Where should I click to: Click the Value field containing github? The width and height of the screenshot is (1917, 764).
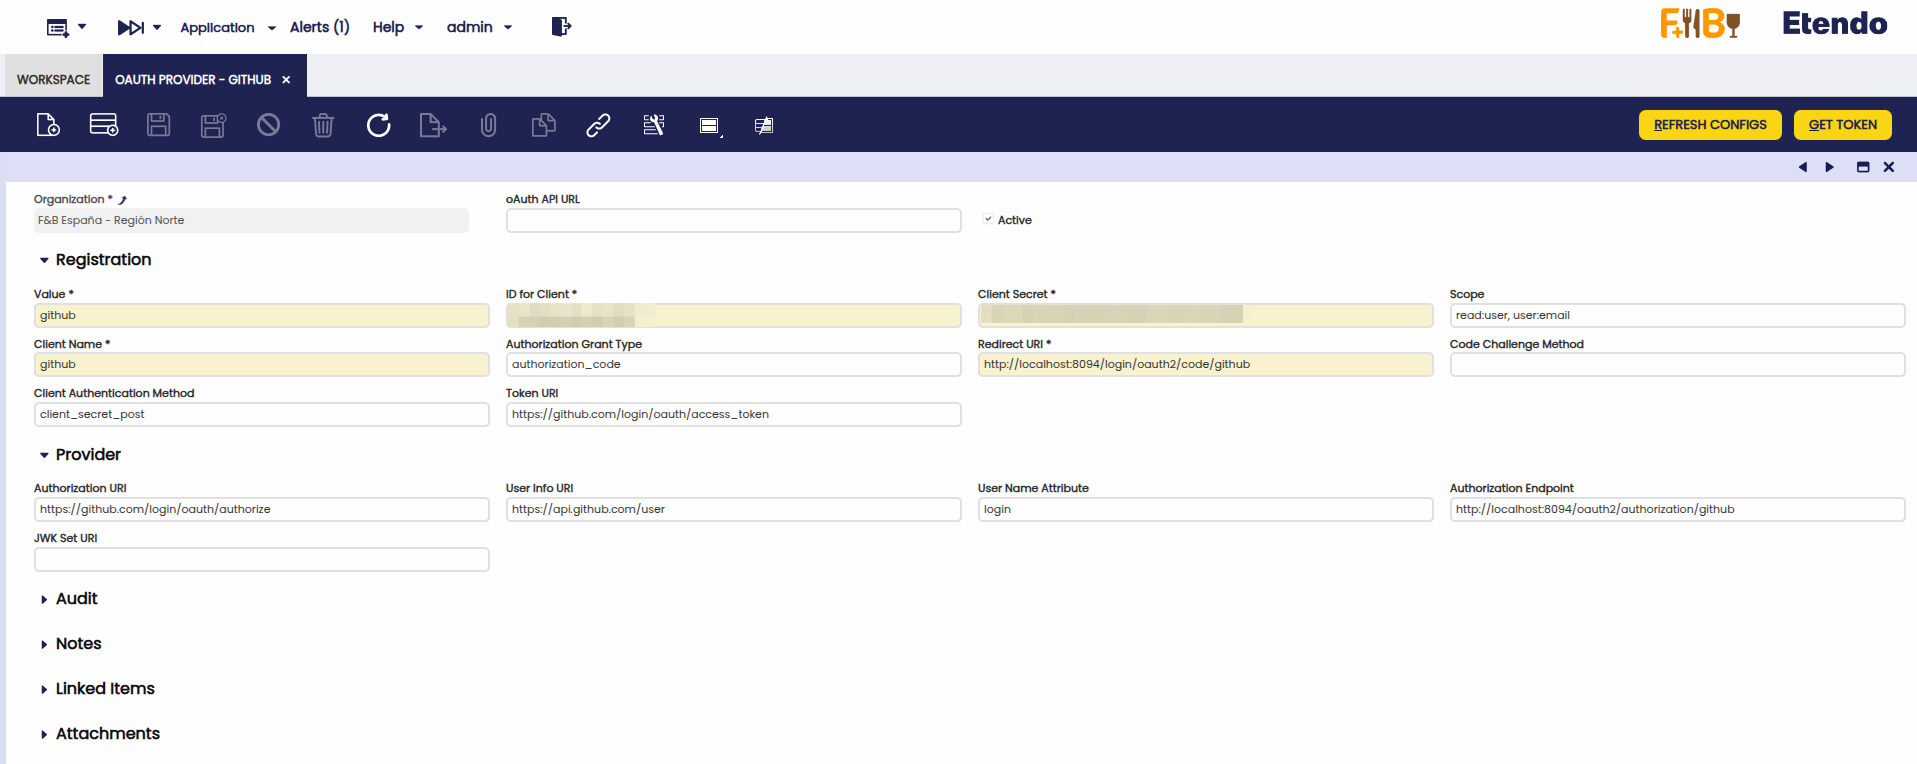[262, 315]
